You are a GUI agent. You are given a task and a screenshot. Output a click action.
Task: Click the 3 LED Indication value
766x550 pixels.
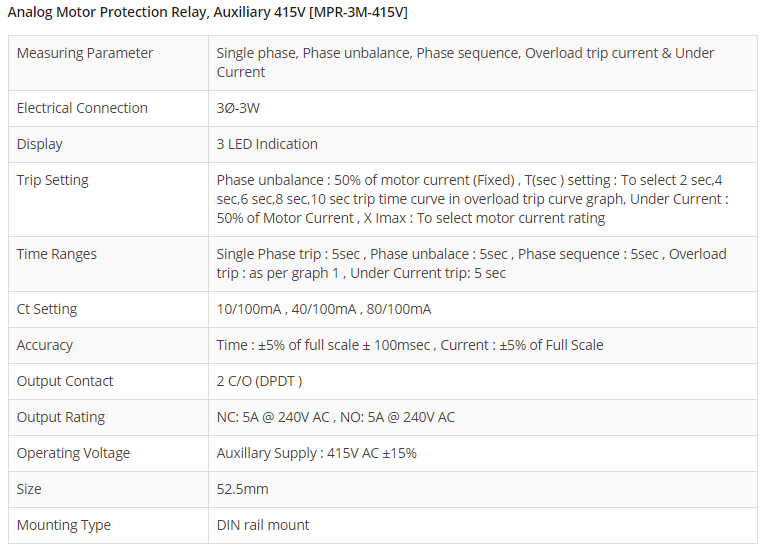(x=267, y=144)
